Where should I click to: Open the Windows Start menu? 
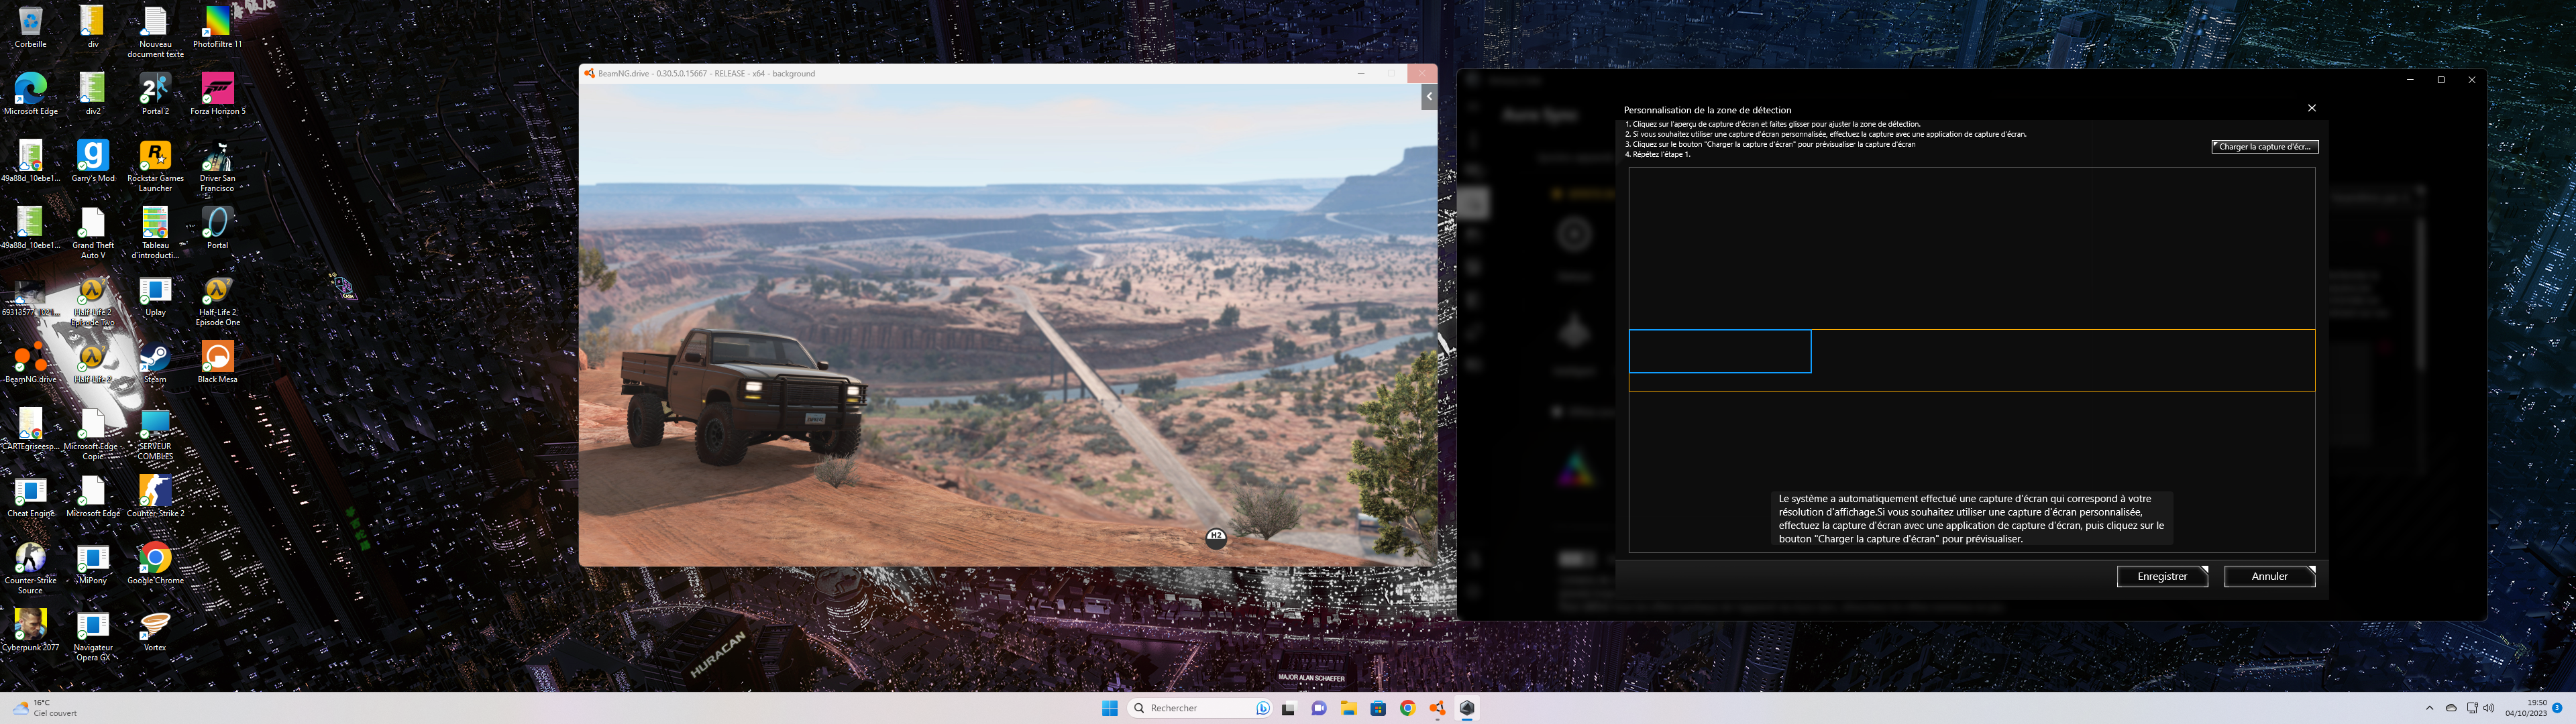[1109, 708]
